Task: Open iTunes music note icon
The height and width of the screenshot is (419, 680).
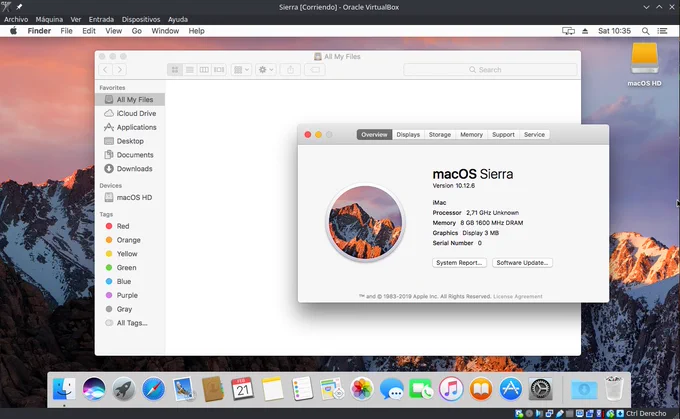Action: pos(451,389)
